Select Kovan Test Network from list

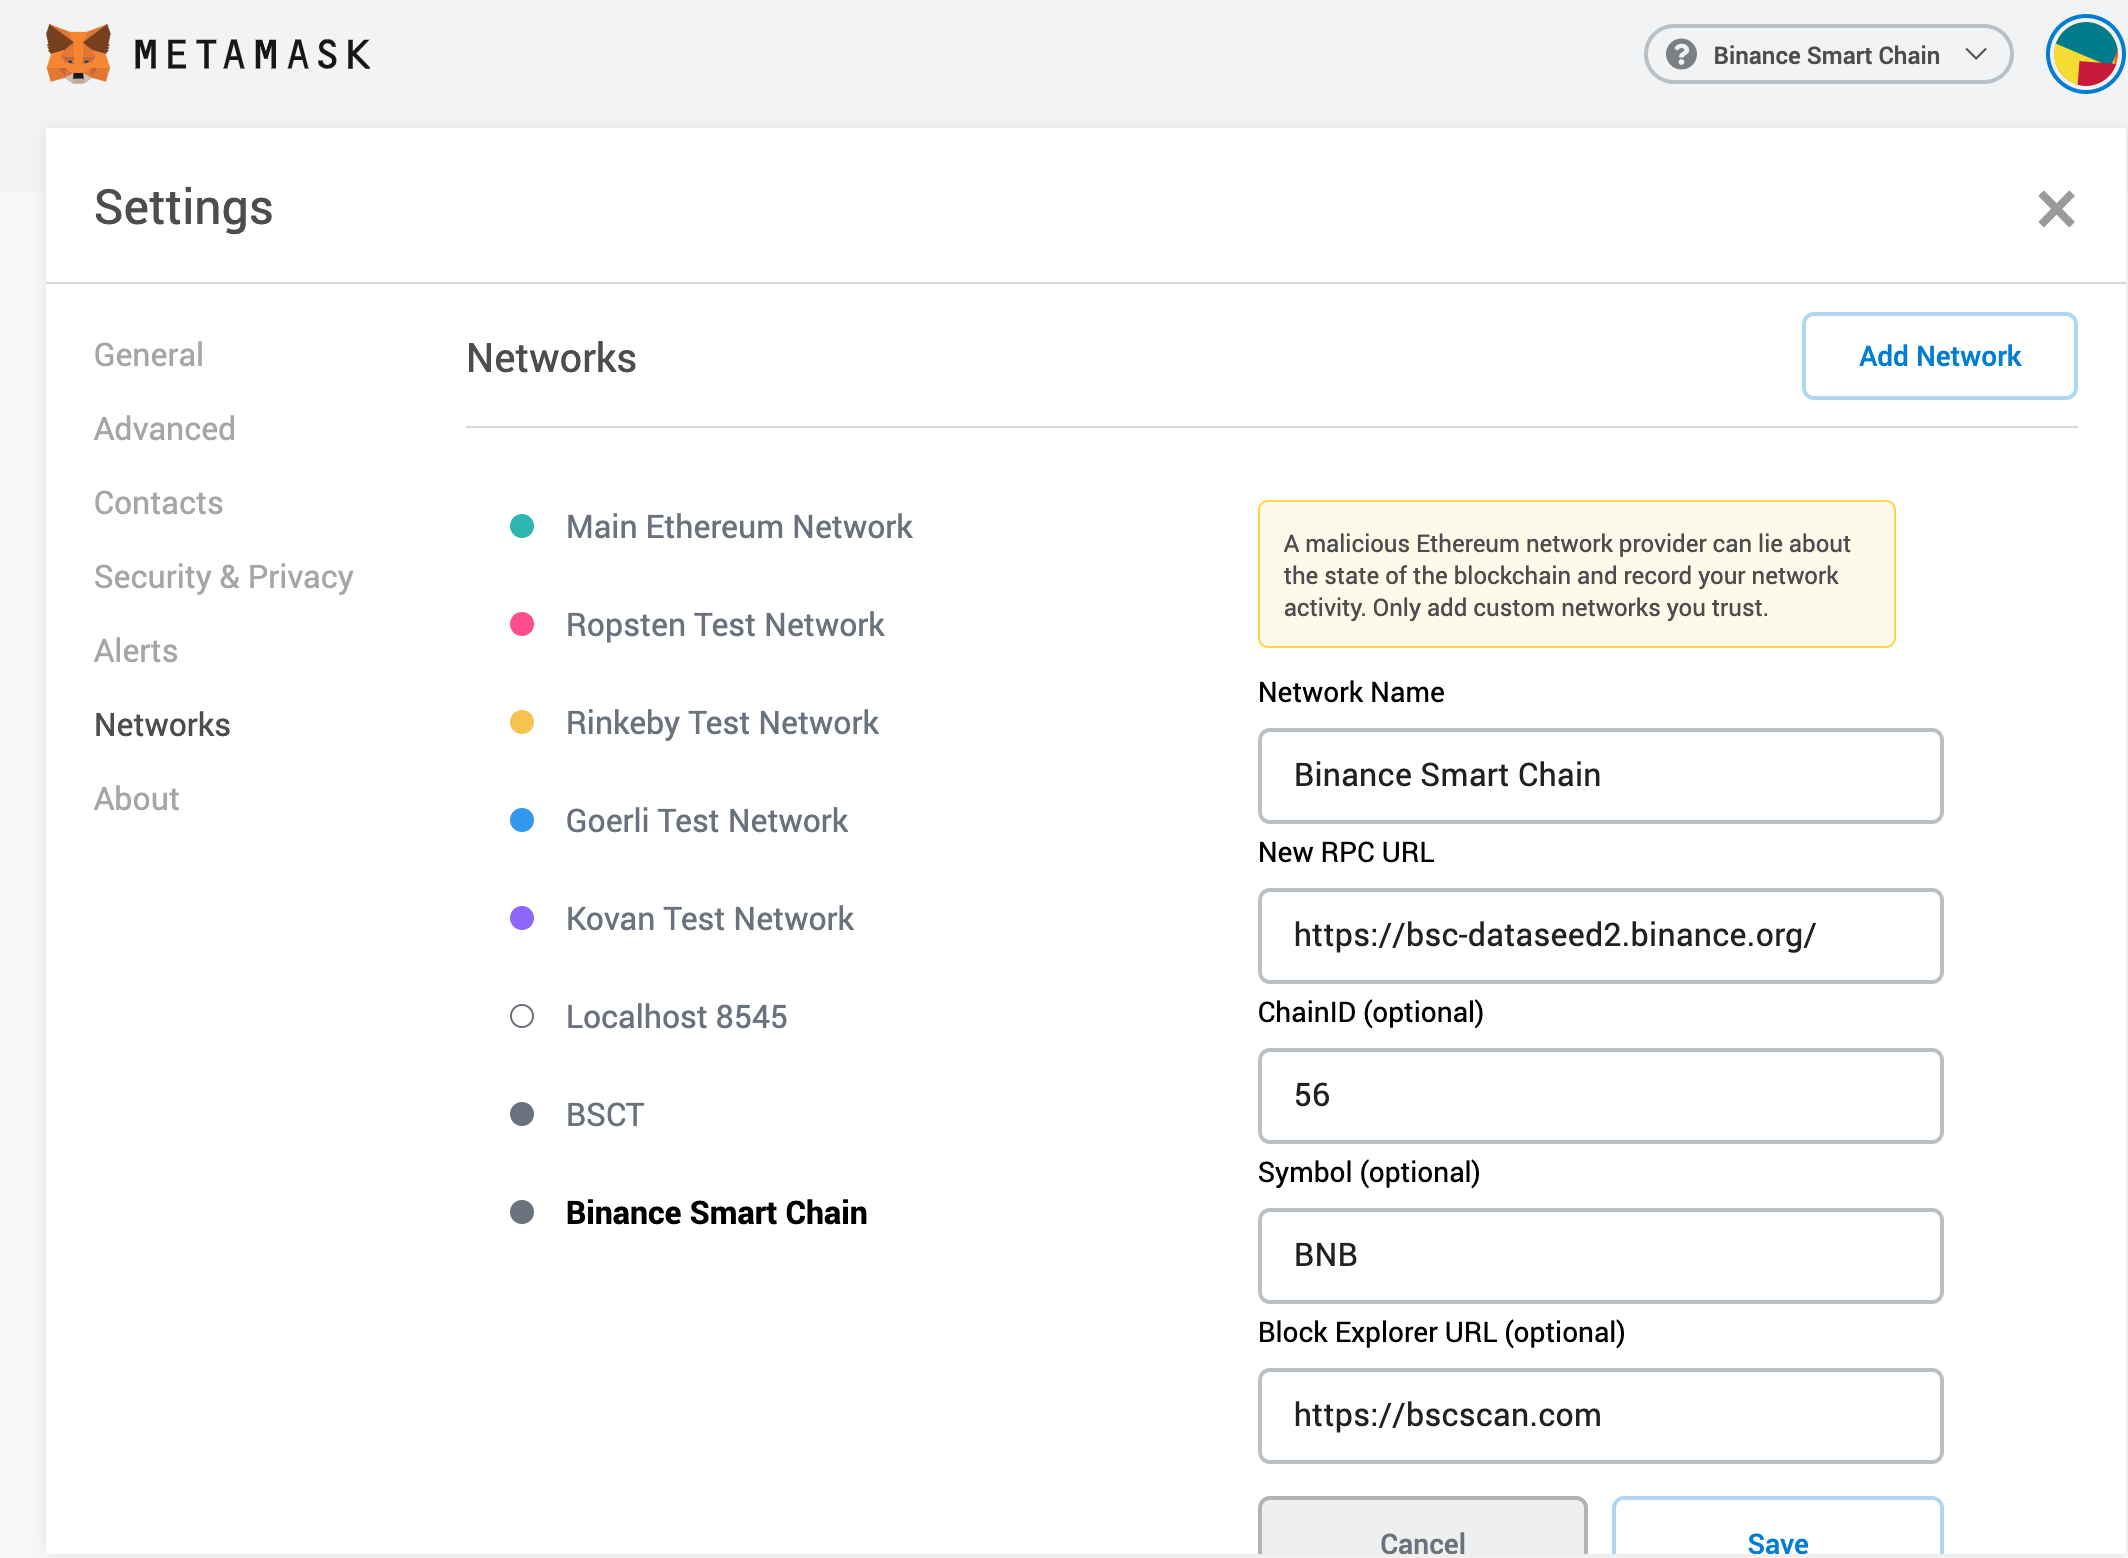pos(710,919)
